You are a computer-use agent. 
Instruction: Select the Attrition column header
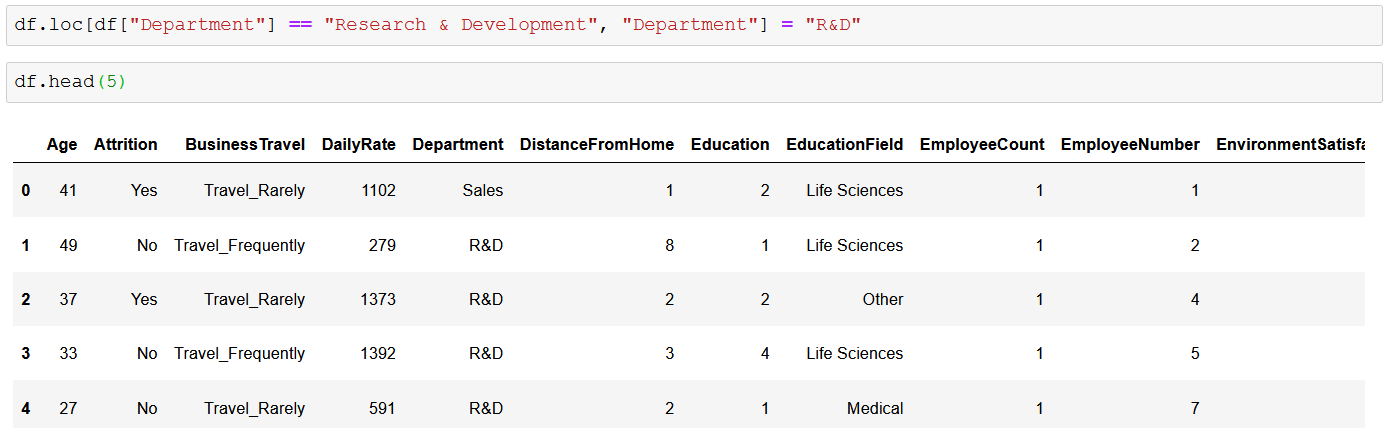click(126, 144)
